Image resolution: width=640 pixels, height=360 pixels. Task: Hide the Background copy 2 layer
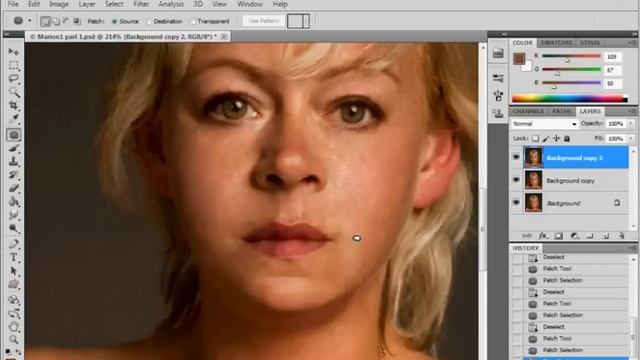[x=516, y=157]
